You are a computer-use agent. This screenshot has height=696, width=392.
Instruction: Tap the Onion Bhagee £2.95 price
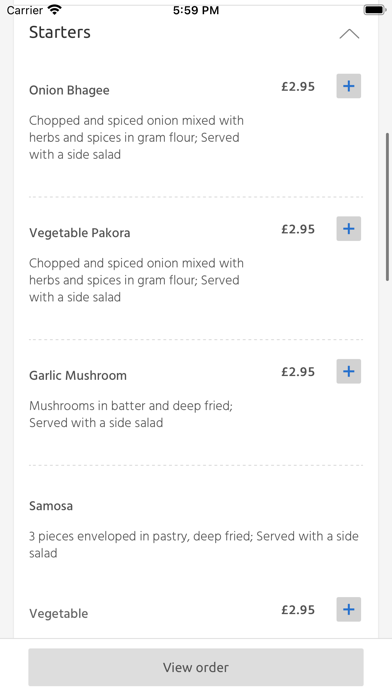point(298,87)
